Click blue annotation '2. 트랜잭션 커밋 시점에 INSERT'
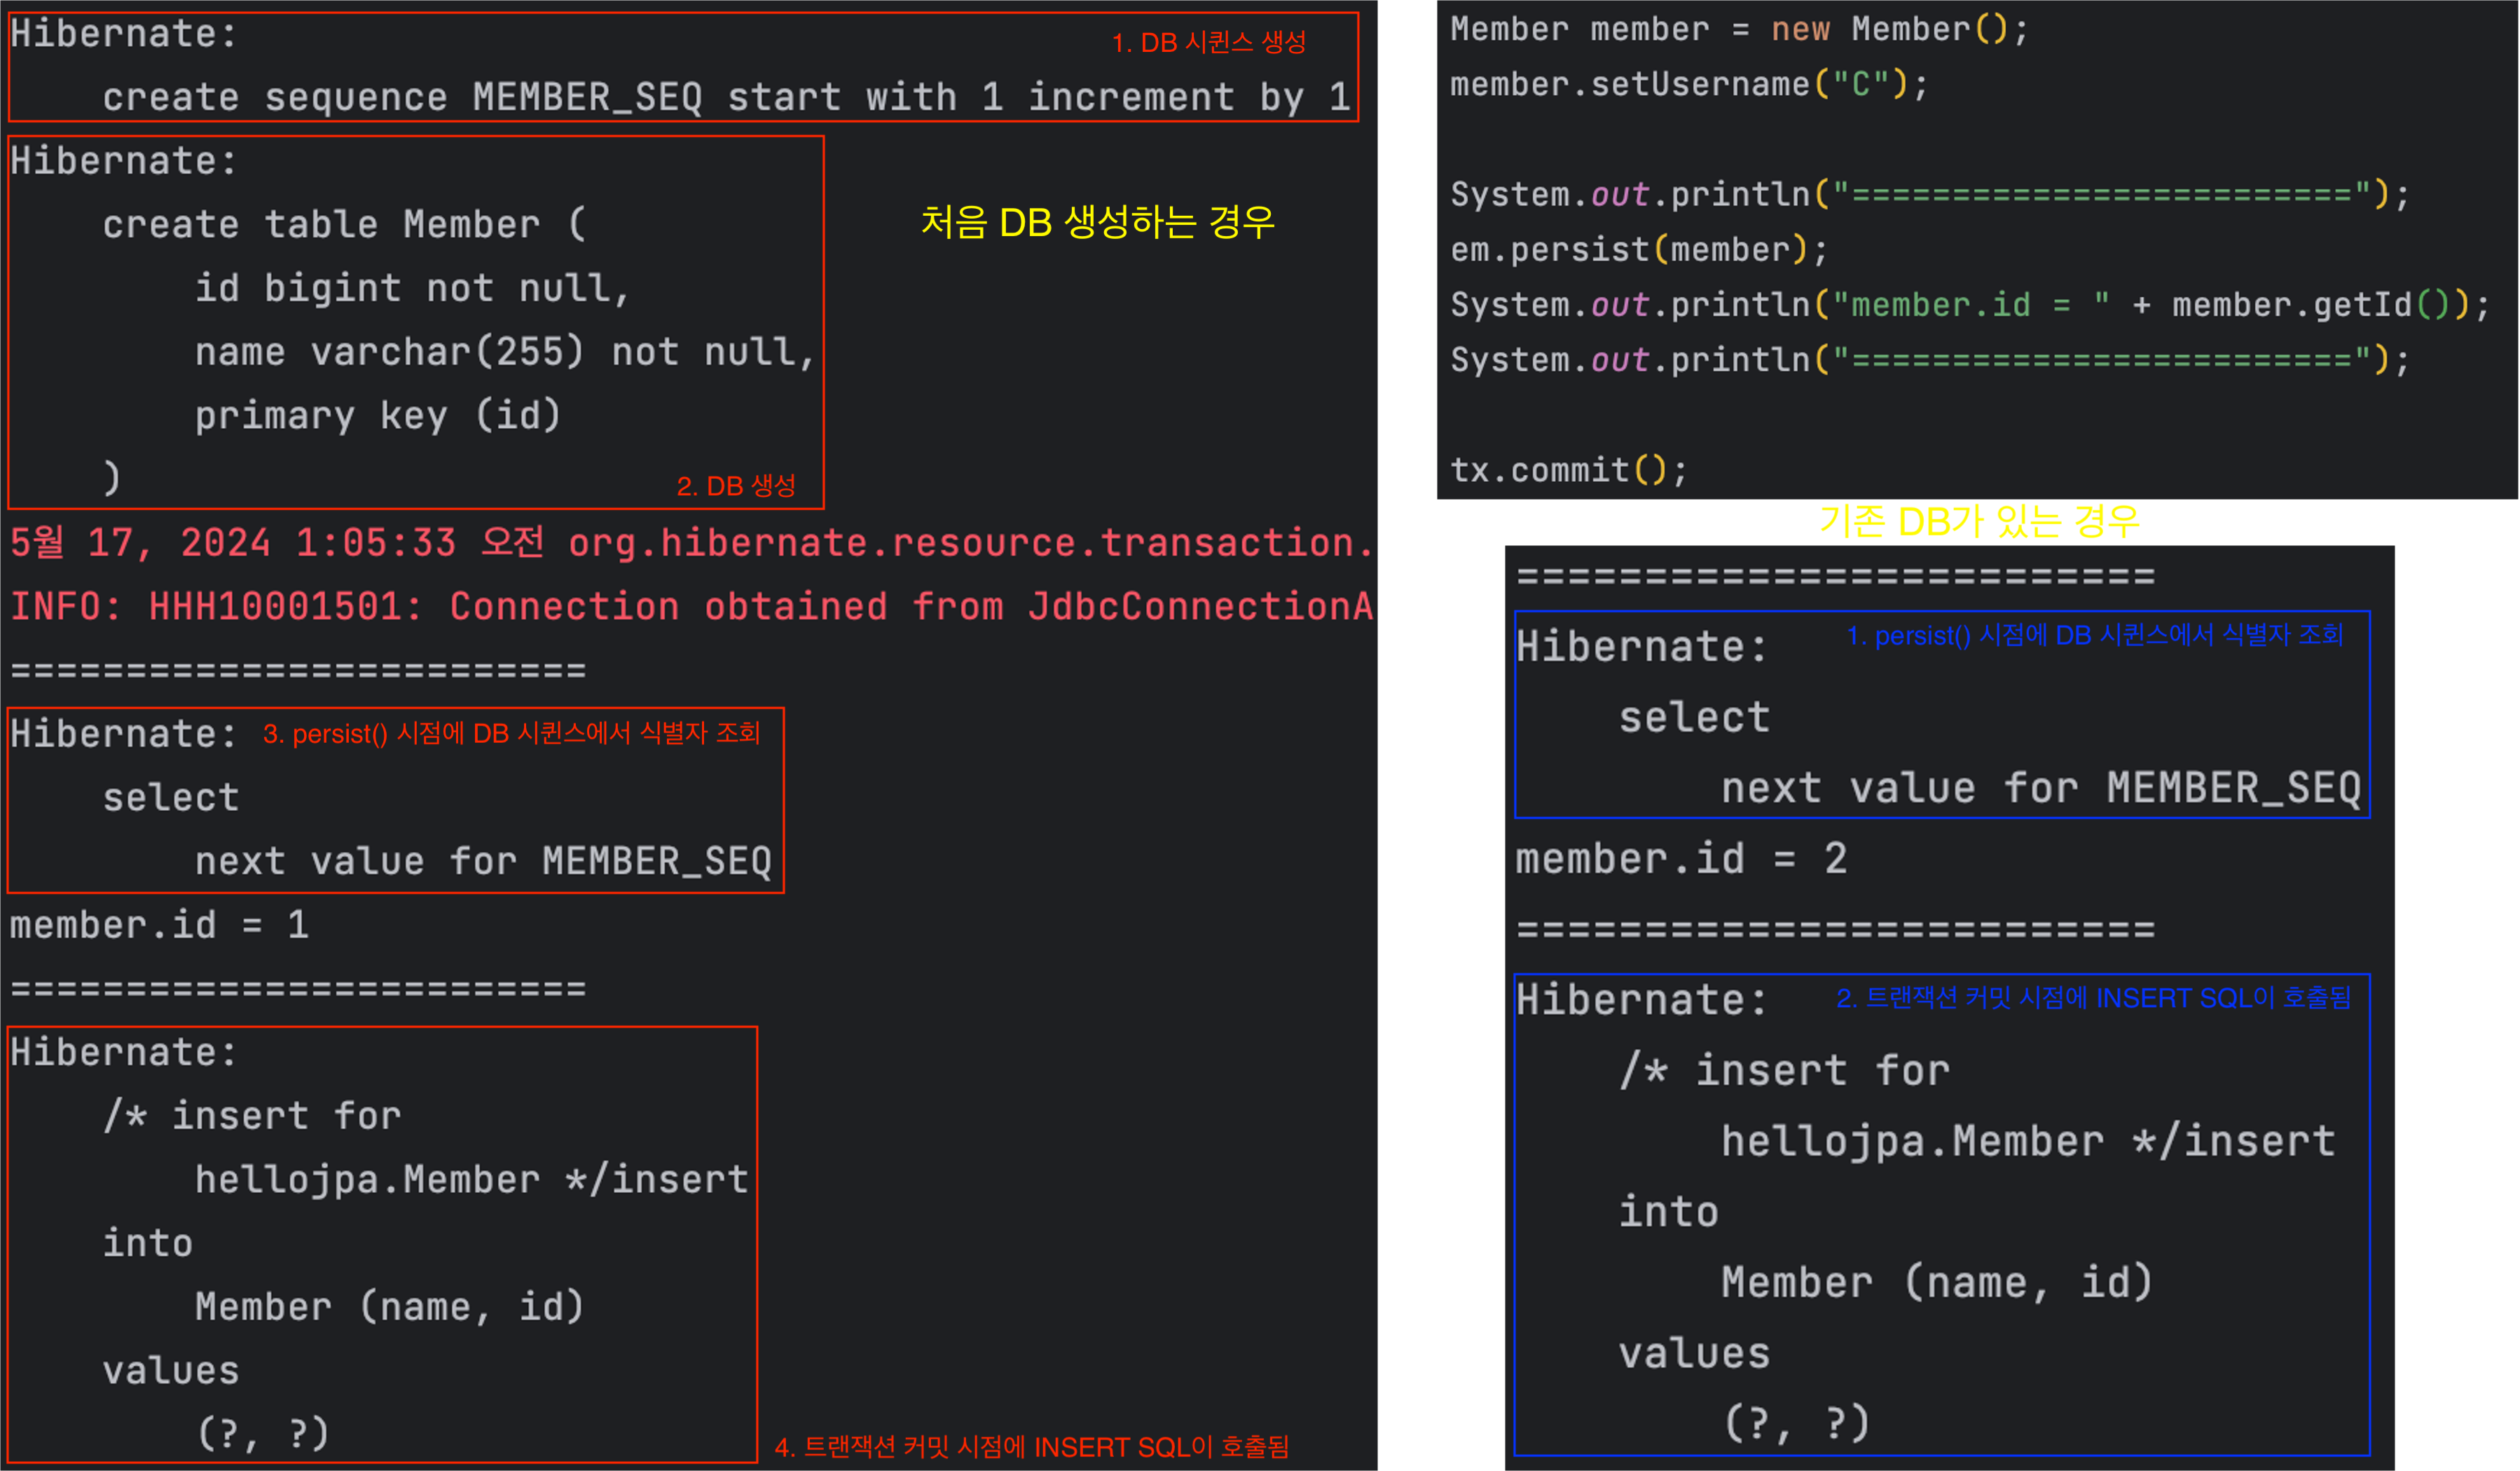The width and height of the screenshot is (2520, 1471). click(x=2093, y=998)
